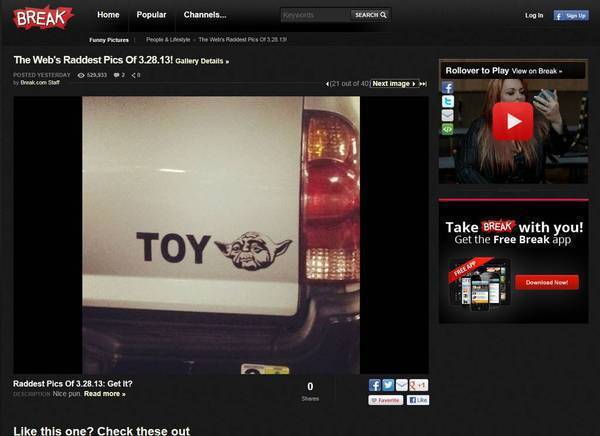
Task: Email picture using envelope icon below image
Action: 401,385
